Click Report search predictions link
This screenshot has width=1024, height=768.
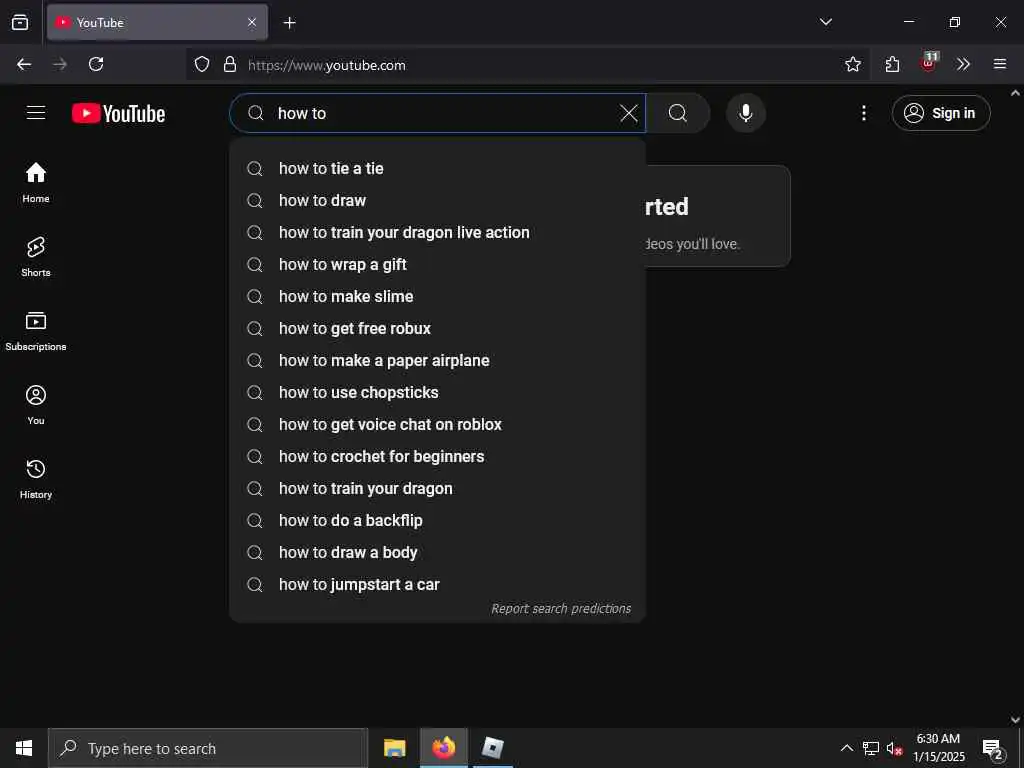tap(561, 609)
